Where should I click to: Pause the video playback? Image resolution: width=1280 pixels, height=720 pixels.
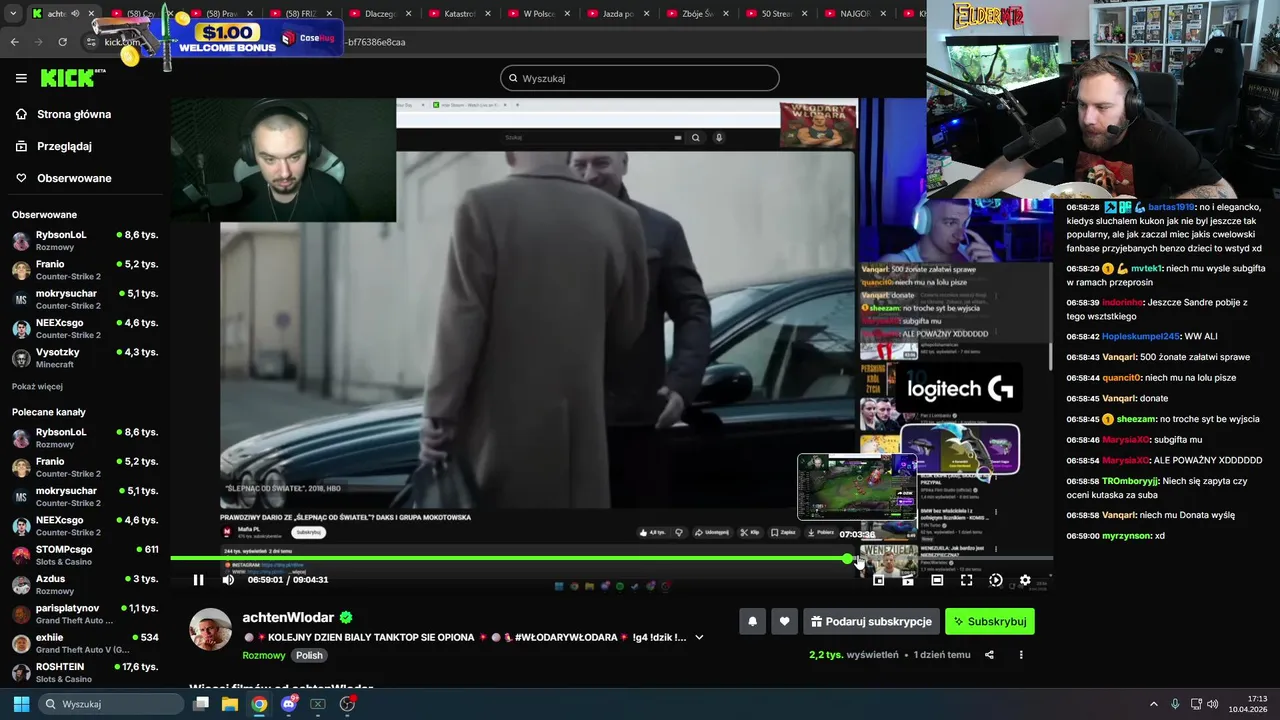click(198, 580)
